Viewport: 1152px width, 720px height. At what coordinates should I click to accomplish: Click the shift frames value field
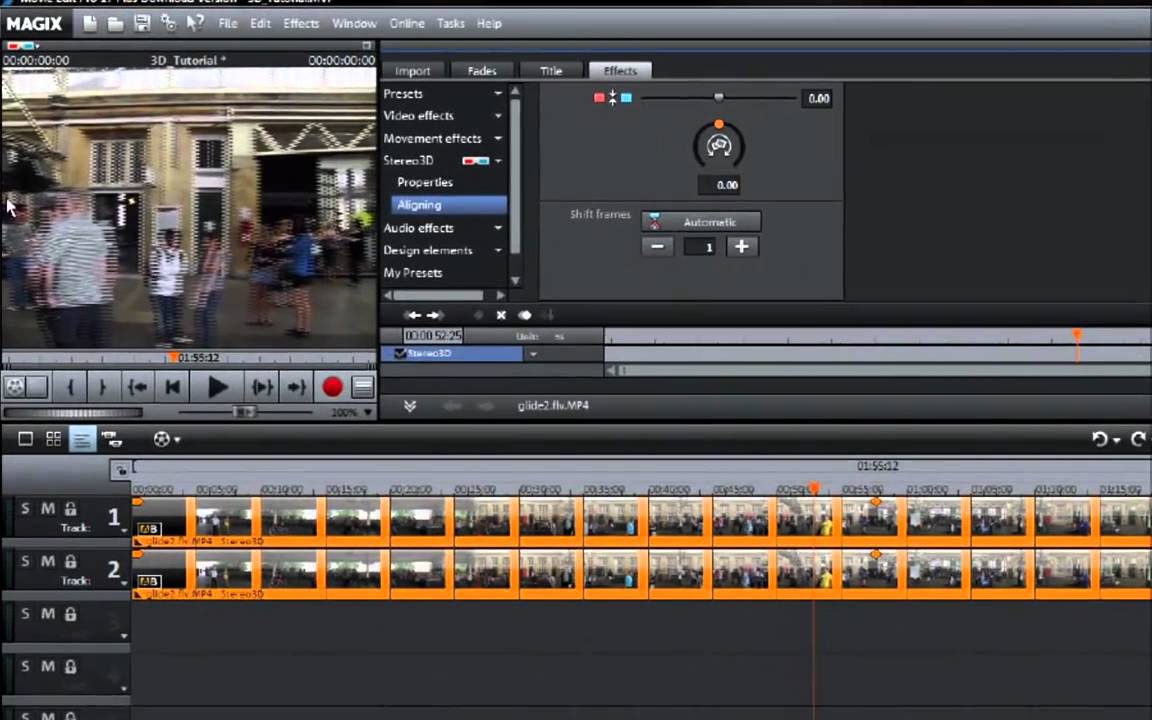699,247
